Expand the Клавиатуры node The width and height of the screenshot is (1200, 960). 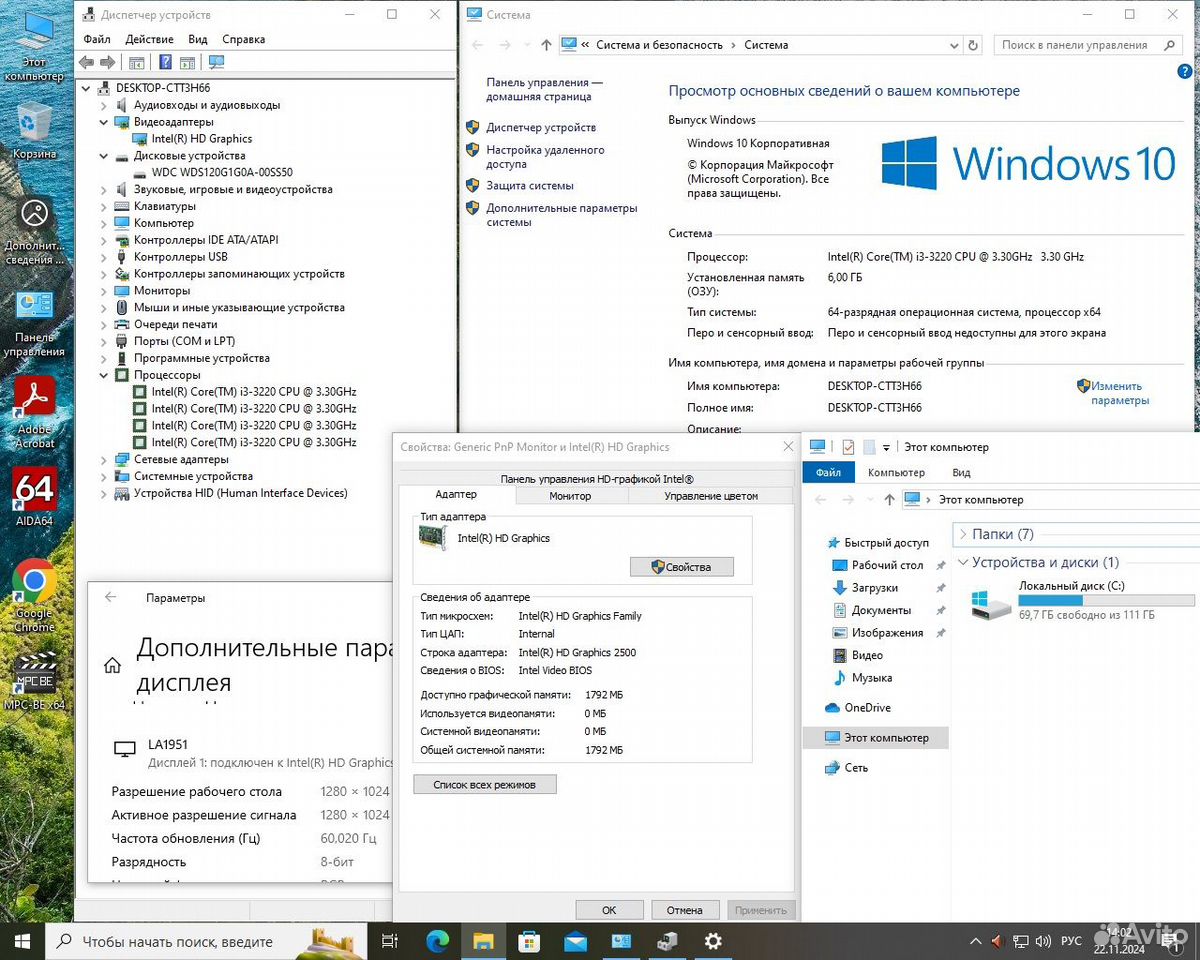(104, 206)
